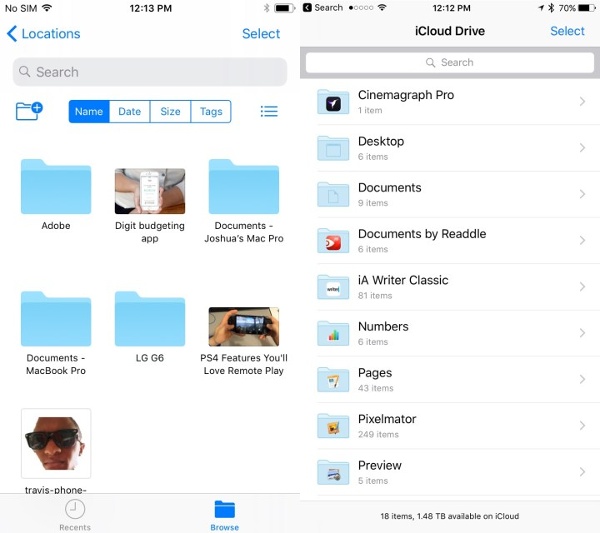Open the LG G6 folder
Screen dimensions: 600x533
(x=150, y=319)
